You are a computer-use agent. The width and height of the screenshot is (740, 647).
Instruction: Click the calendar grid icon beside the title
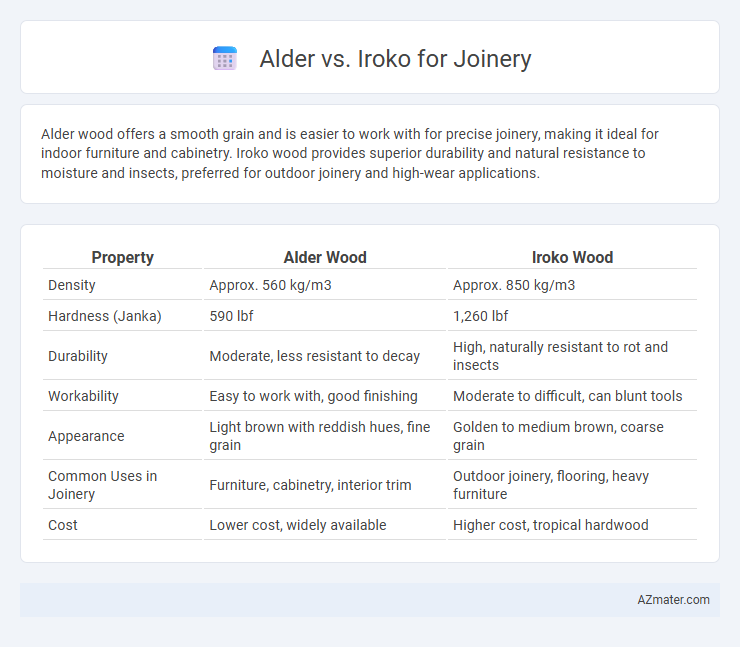pos(225,59)
